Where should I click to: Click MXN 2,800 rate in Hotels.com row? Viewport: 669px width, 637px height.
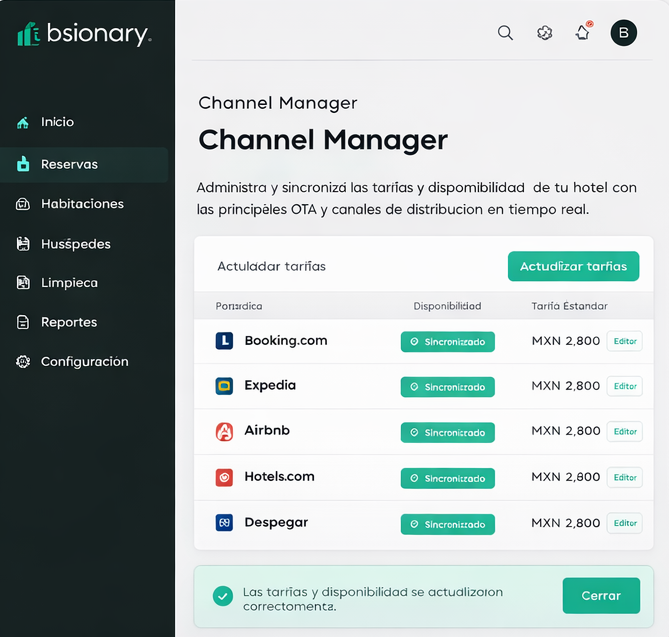pos(566,477)
